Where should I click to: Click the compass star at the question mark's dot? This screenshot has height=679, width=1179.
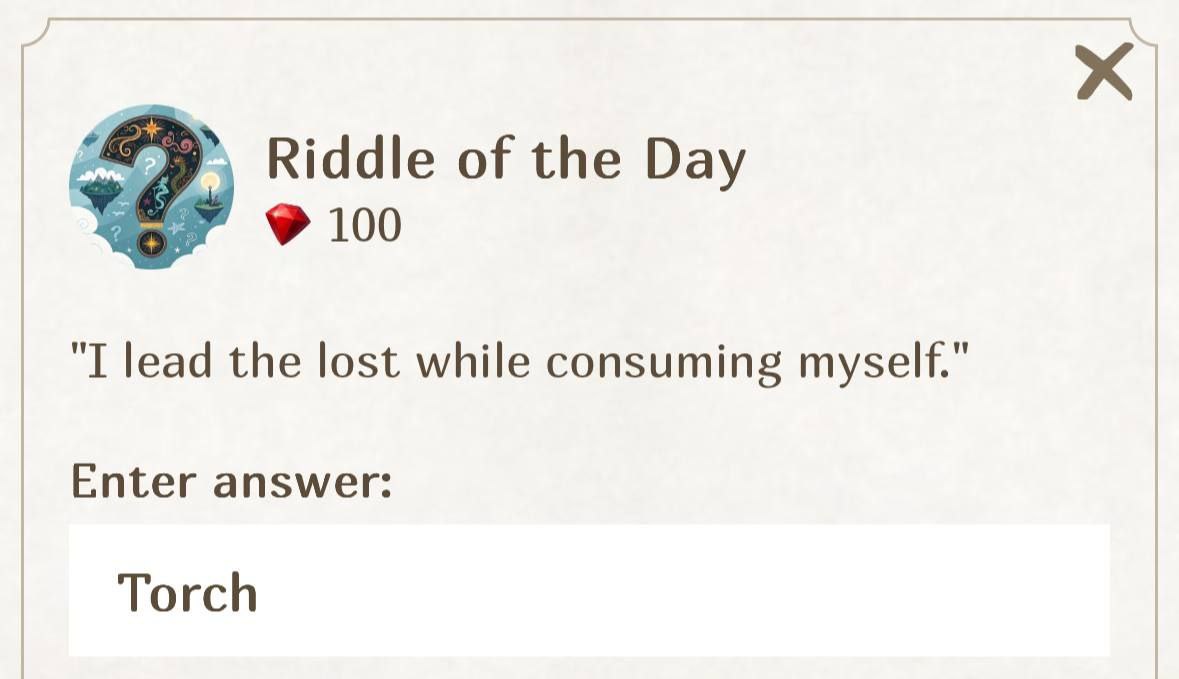(151, 243)
